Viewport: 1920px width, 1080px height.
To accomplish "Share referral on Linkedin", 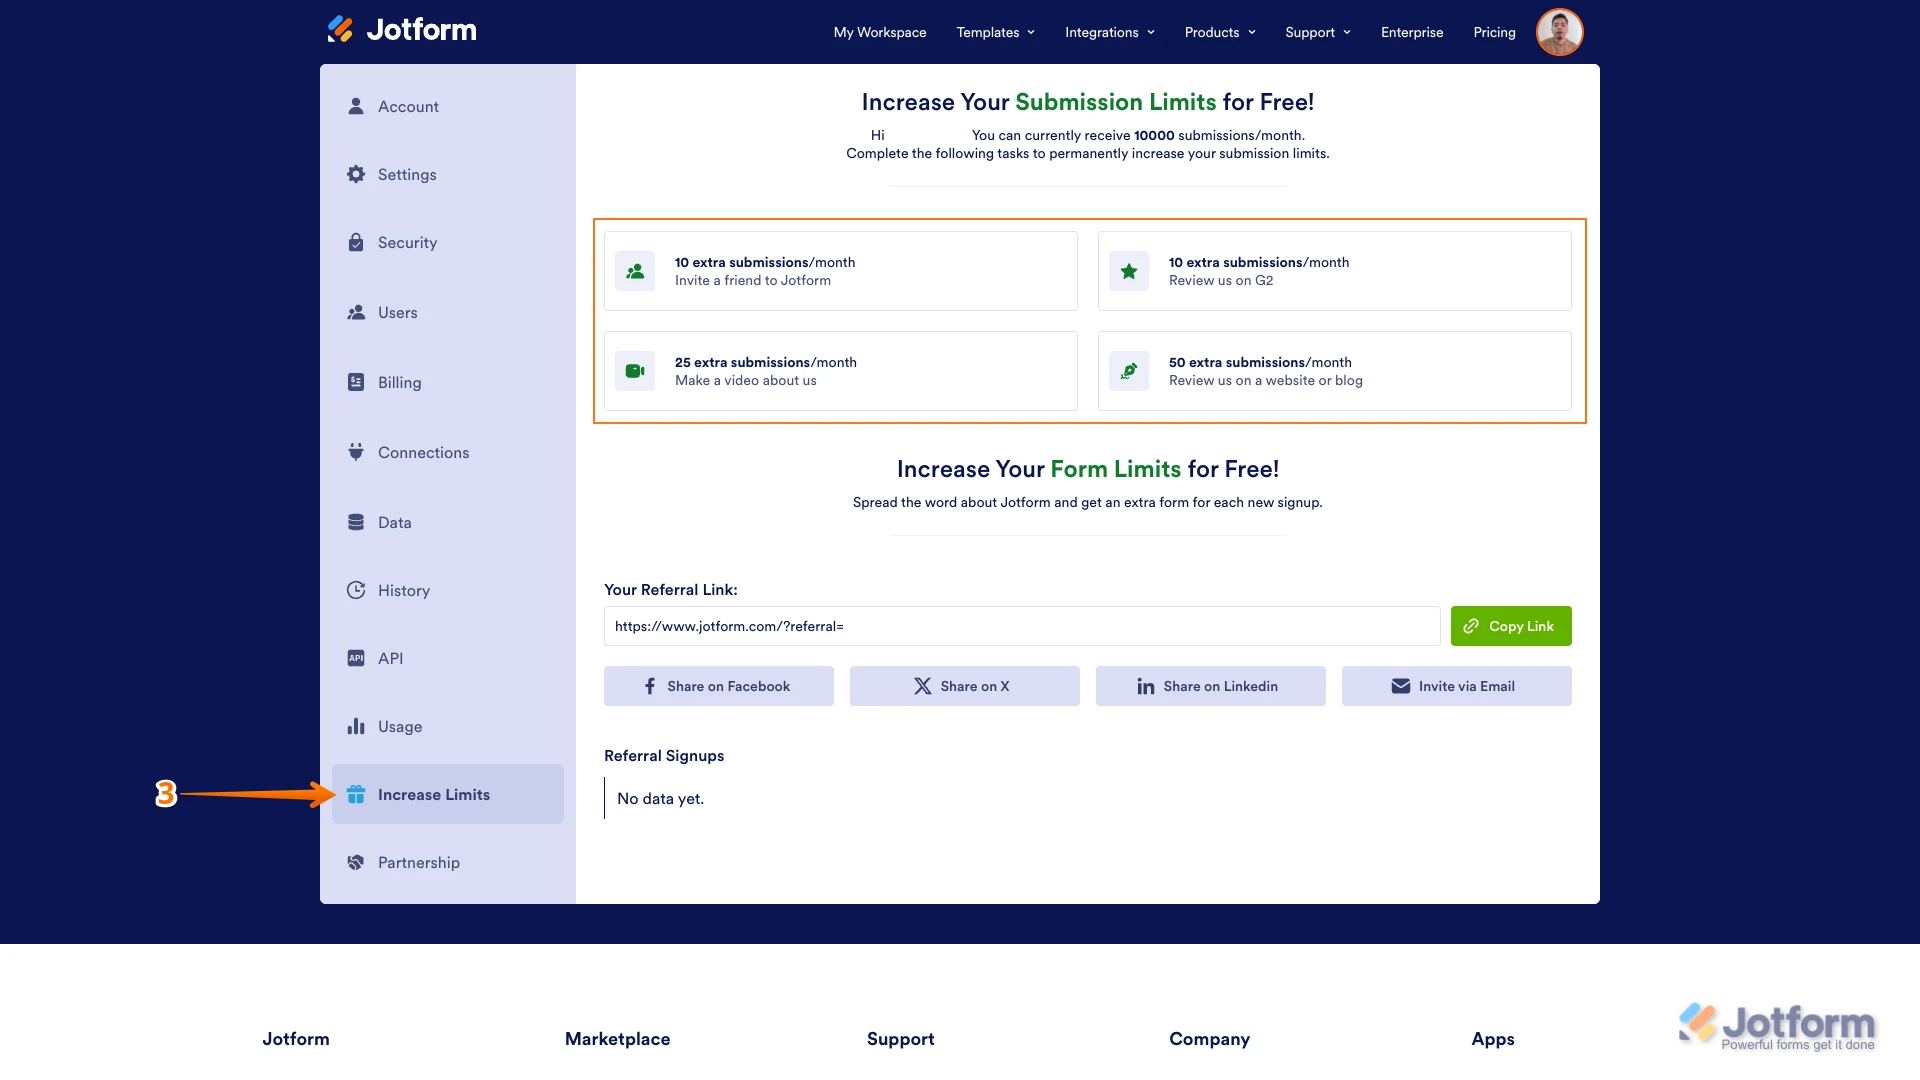I will (x=1211, y=686).
